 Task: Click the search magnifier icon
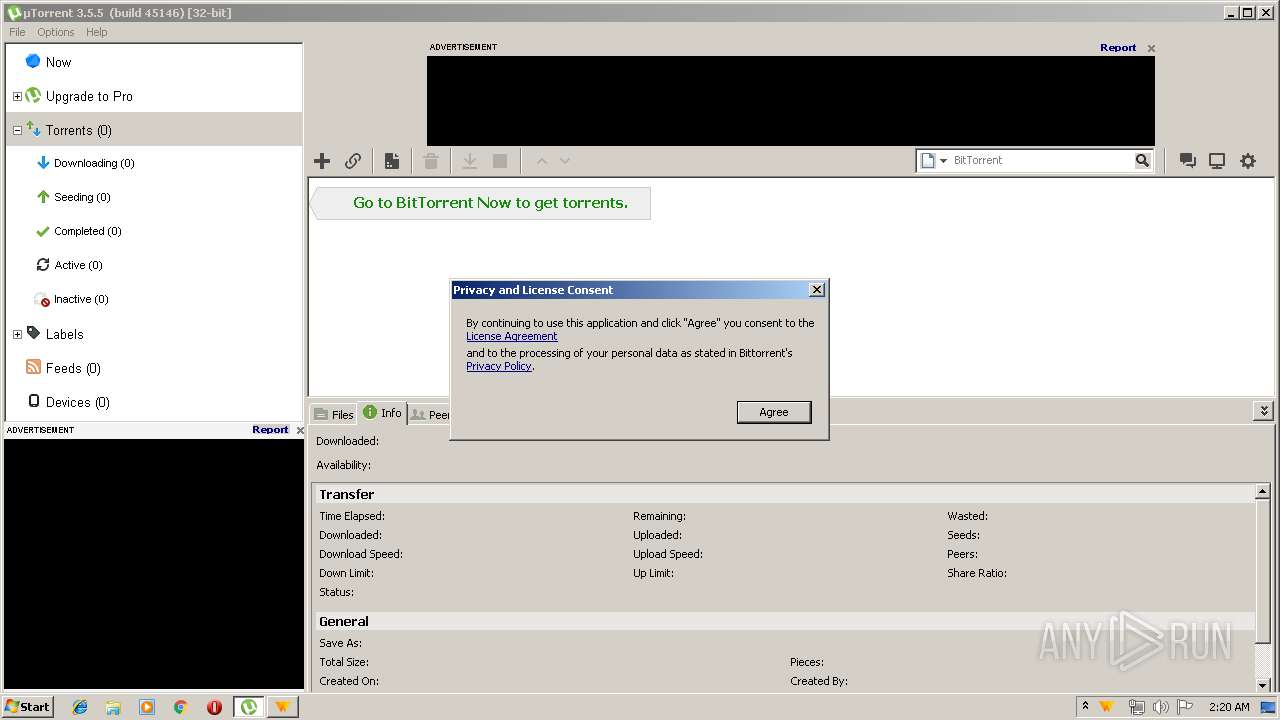click(1142, 160)
